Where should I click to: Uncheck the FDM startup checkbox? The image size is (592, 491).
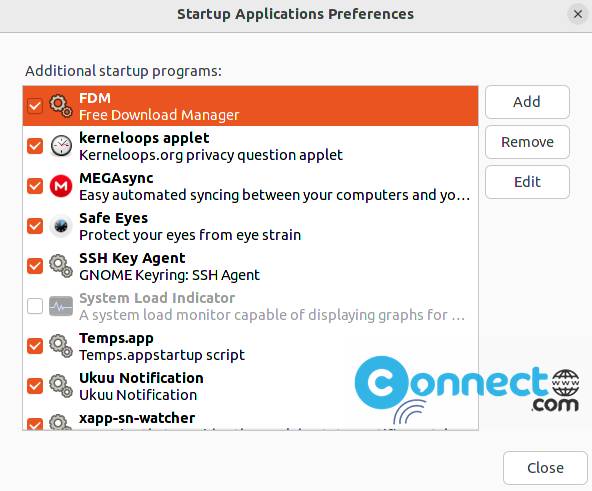(x=35, y=106)
